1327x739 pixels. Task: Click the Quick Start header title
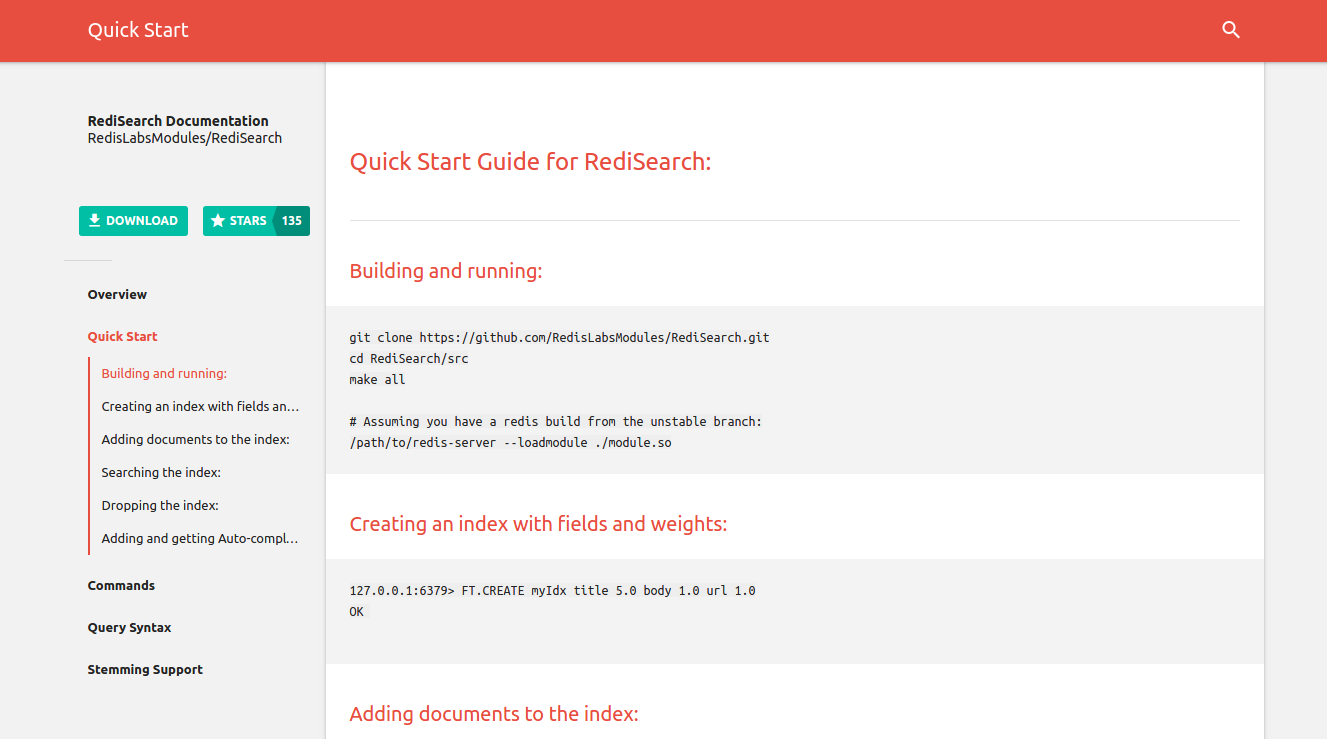pyautogui.click(x=138, y=30)
